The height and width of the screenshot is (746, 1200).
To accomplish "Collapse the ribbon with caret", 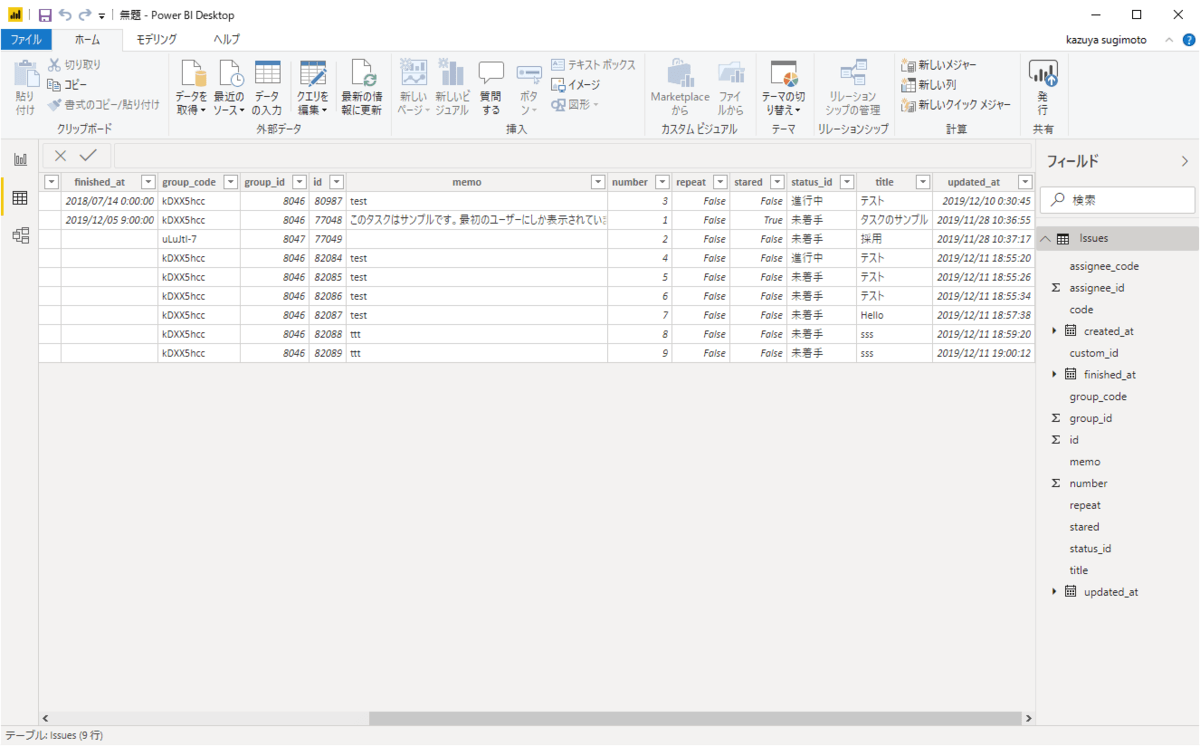I will 1169,40.
